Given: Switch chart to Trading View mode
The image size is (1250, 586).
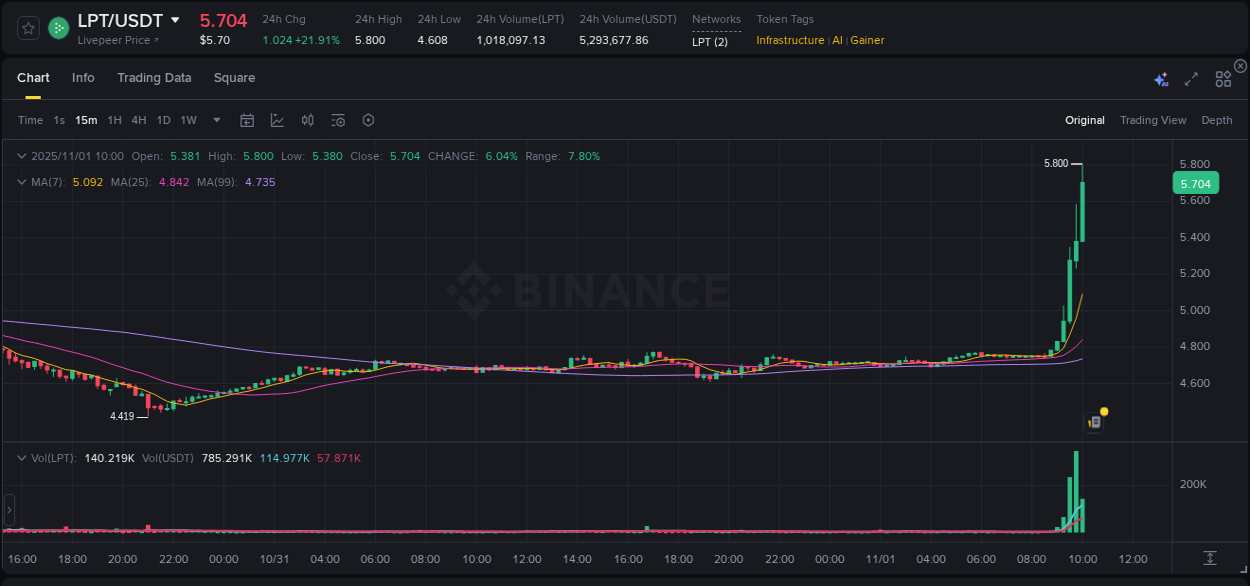Looking at the screenshot, I should tap(1153, 120).
